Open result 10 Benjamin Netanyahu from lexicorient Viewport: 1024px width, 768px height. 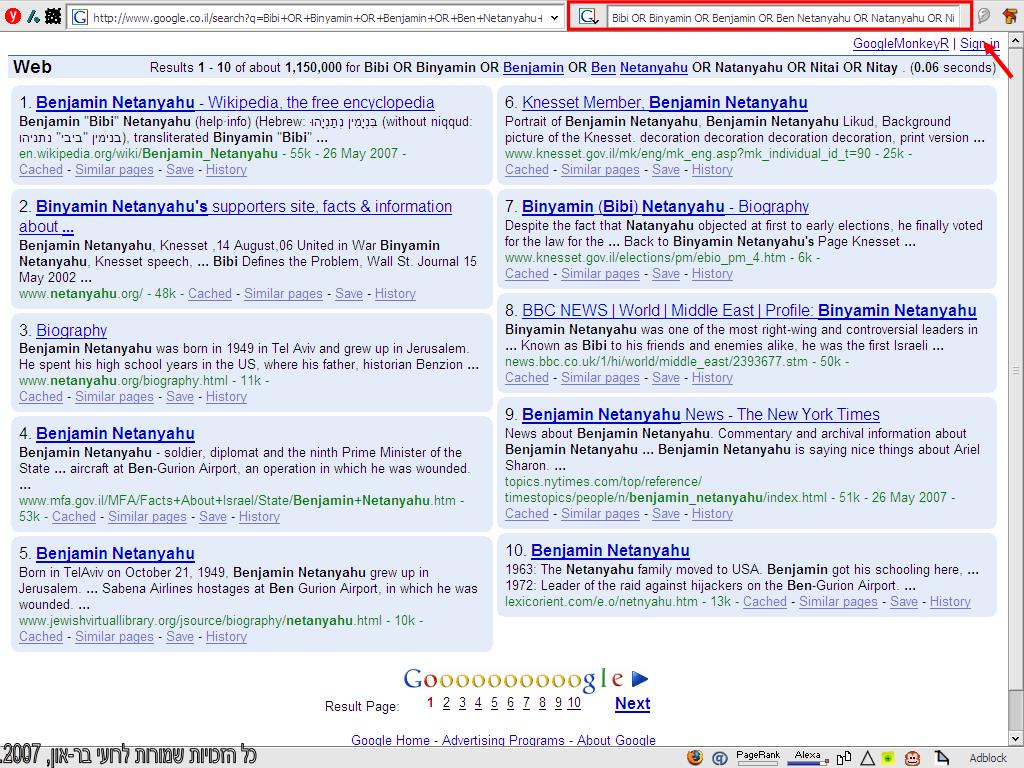(x=610, y=551)
